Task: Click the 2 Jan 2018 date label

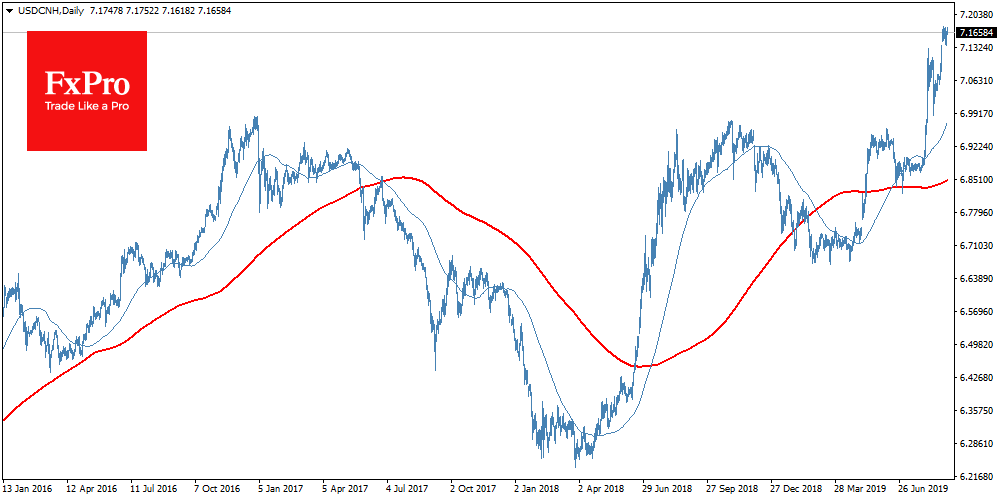Action: 536,490
